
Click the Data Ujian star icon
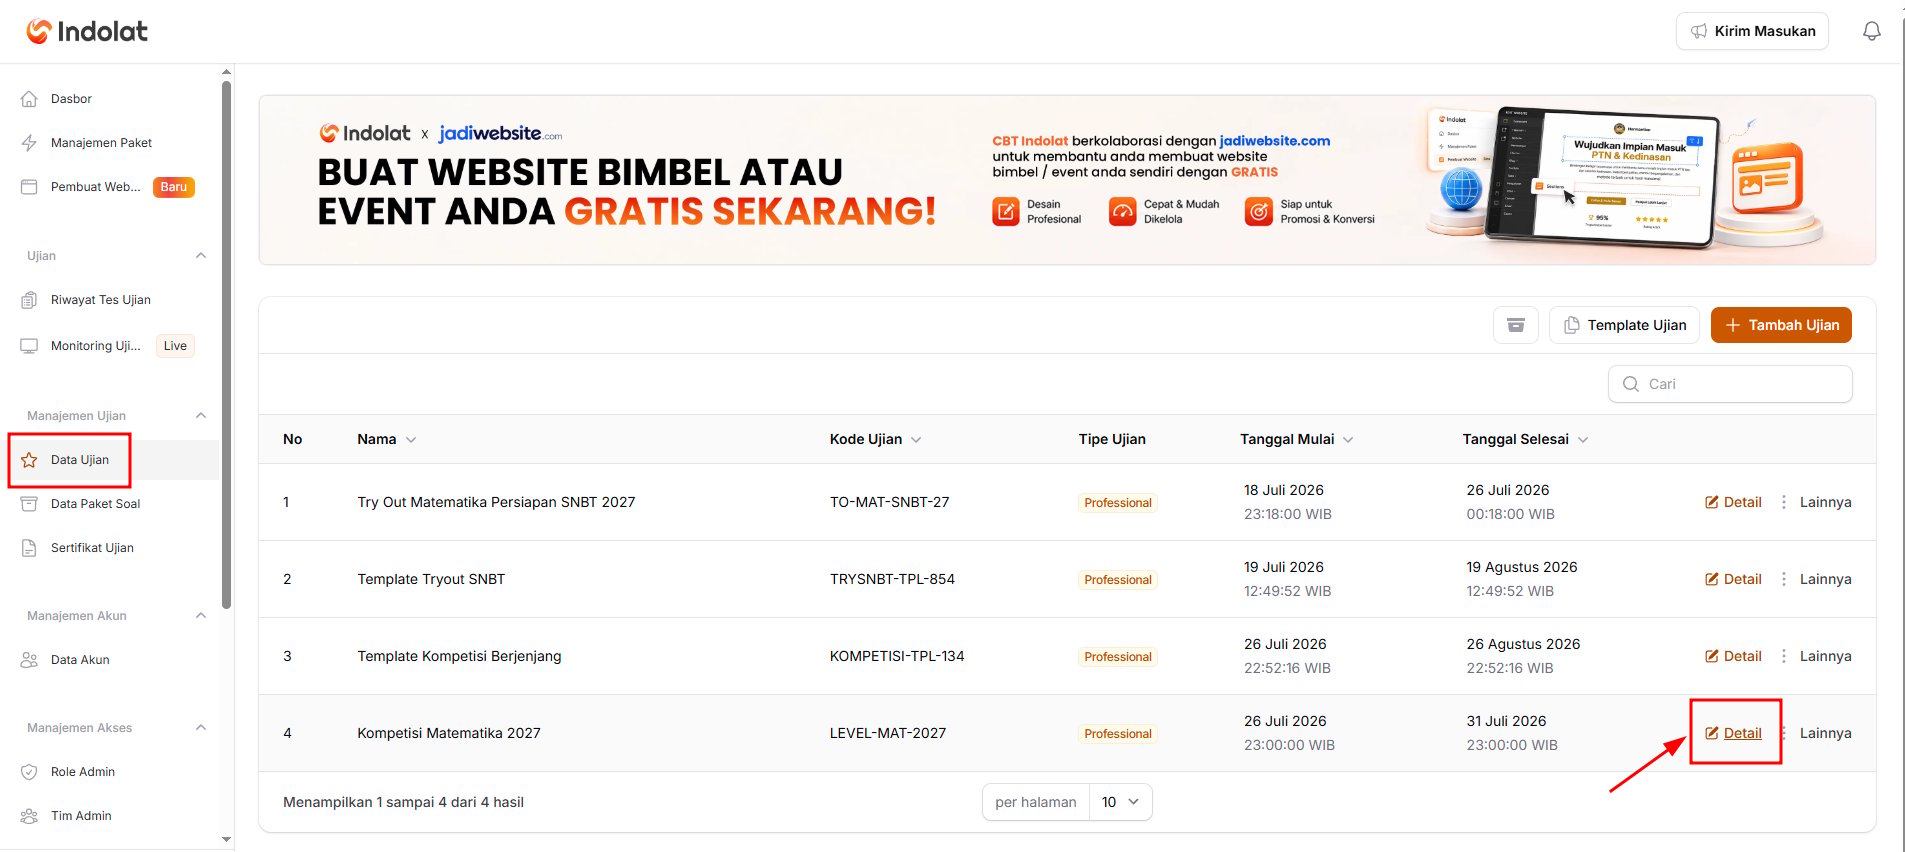(29, 460)
